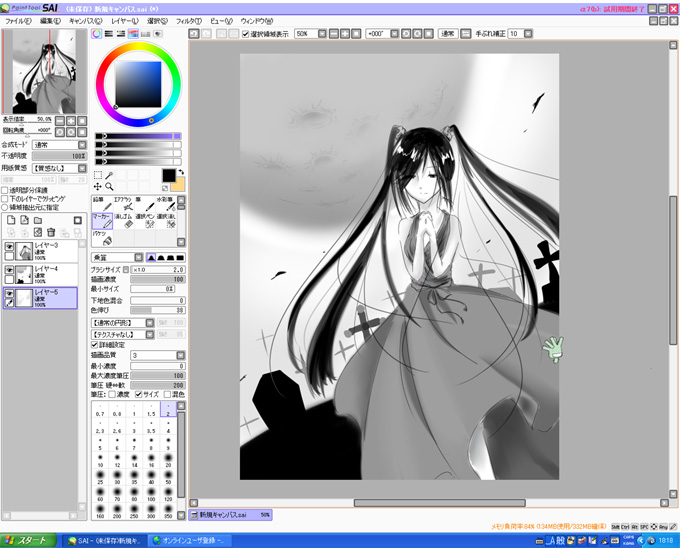The width and height of the screenshot is (680, 548).
Task: Toggle 筆圧 サイズ checkbox
Action: tap(139, 395)
